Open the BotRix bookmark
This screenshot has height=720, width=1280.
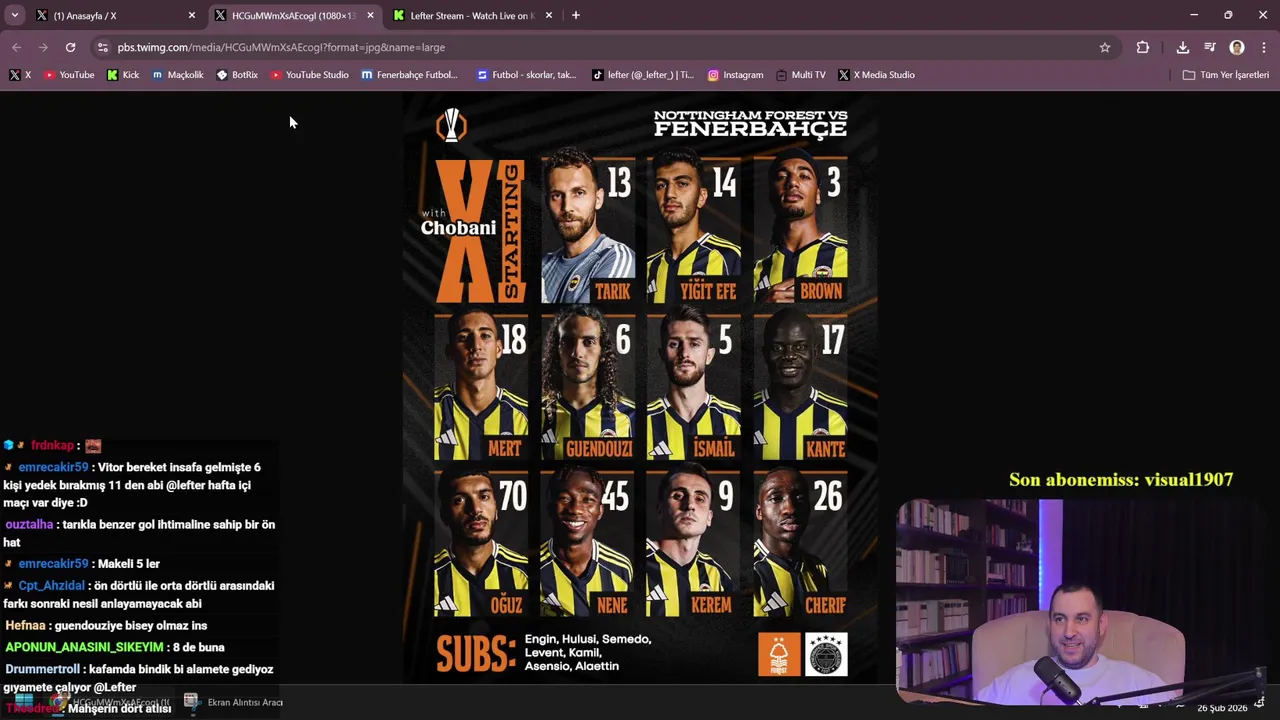coord(237,75)
